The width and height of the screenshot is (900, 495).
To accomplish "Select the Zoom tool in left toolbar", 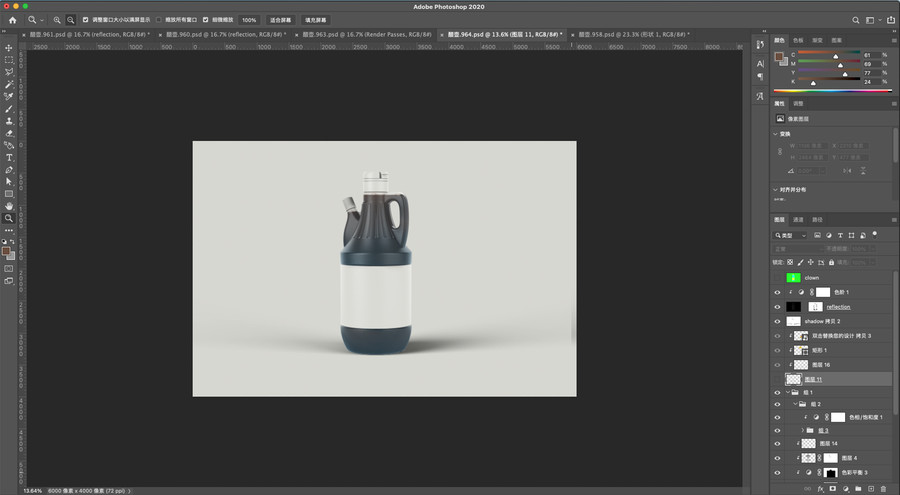I will 9,218.
